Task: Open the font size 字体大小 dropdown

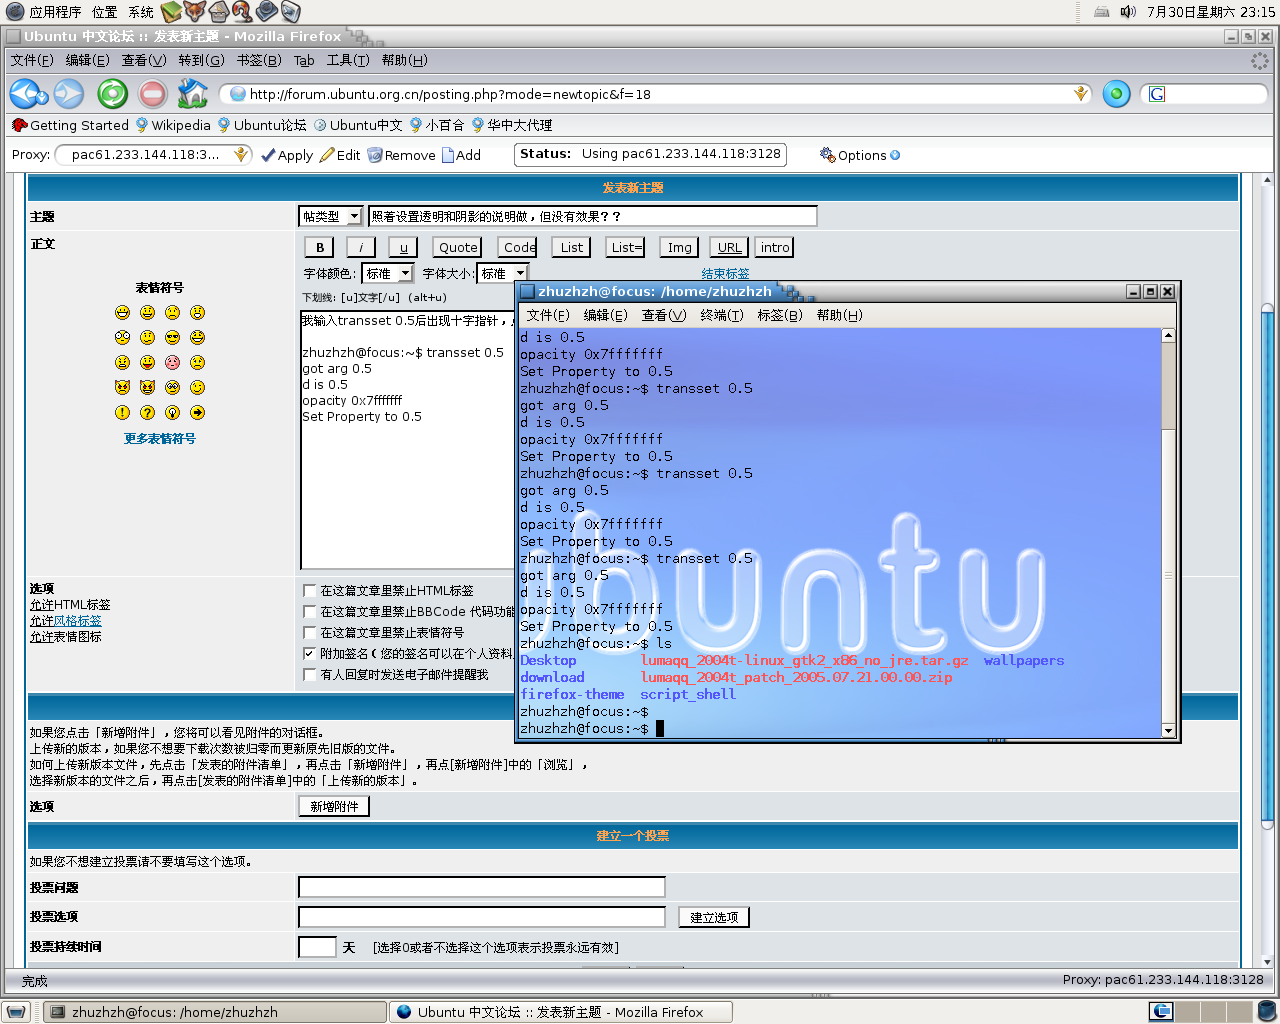Action: pyautogui.click(x=502, y=273)
